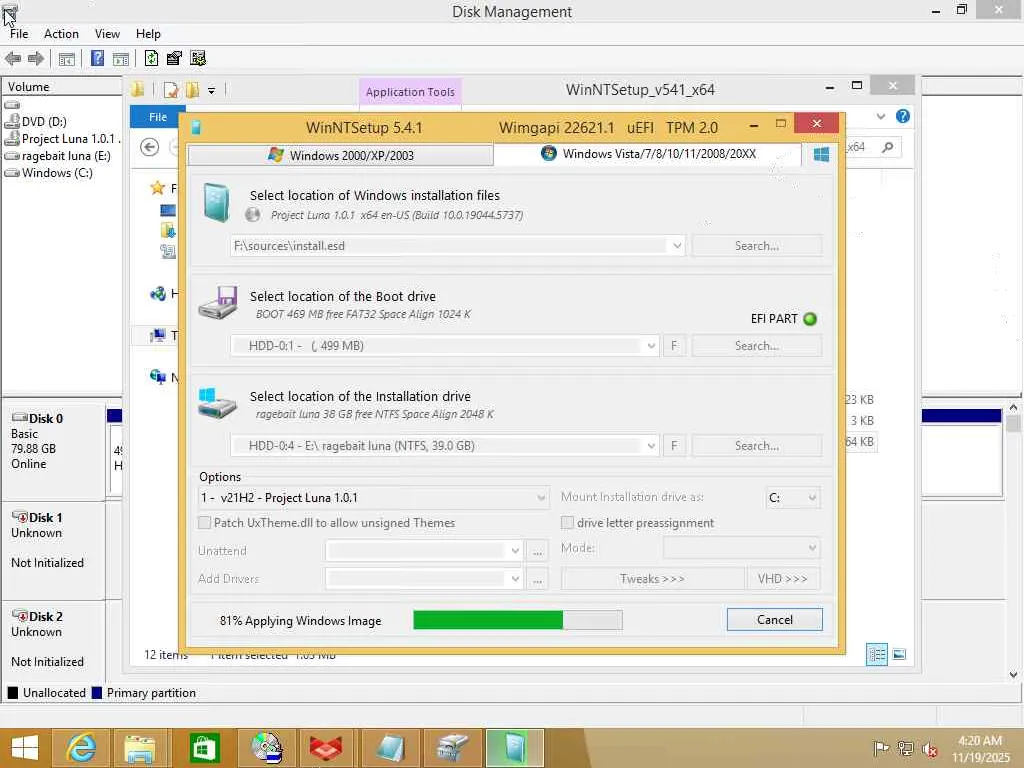Open the Add Drivers dropdown
This screenshot has height=768, width=1024.
(515, 579)
